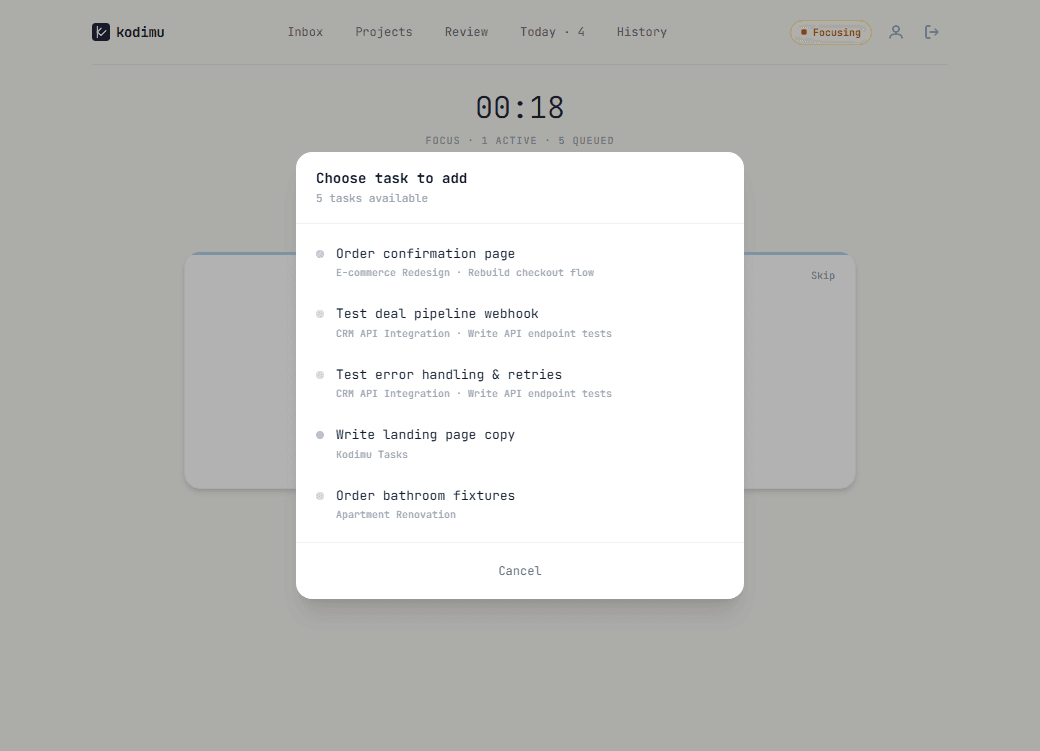Switch to the Inbox tab
1040x751 pixels.
[x=305, y=31]
